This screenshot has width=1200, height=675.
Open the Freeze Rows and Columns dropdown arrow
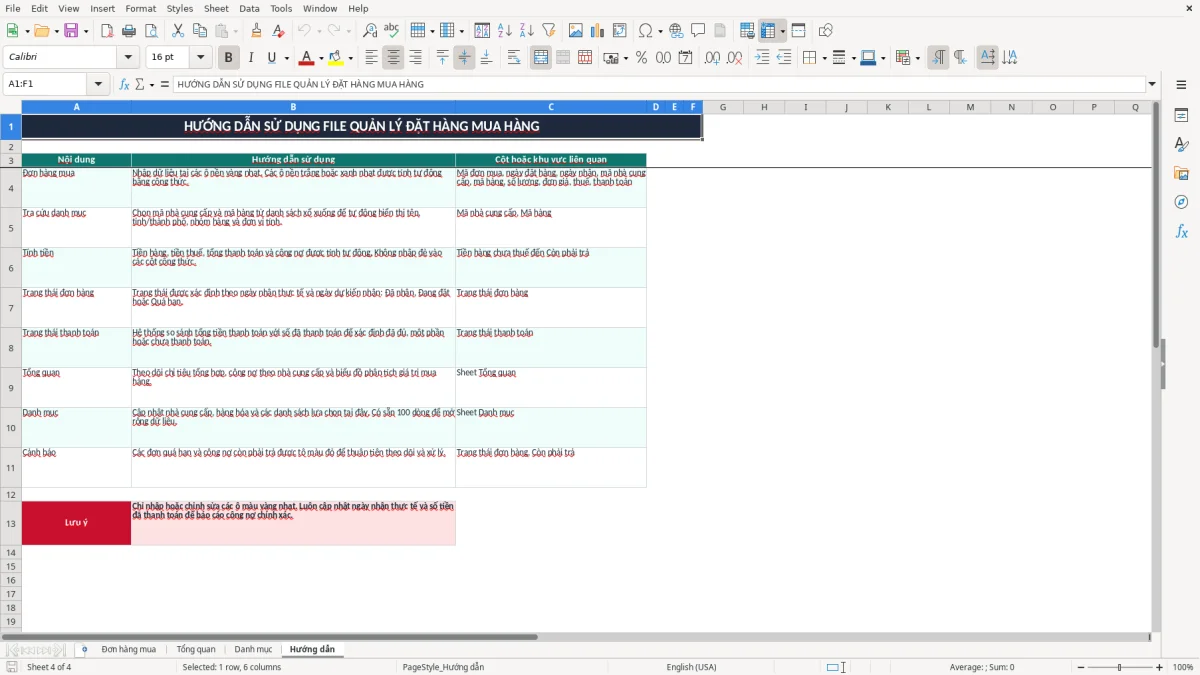[782, 31]
